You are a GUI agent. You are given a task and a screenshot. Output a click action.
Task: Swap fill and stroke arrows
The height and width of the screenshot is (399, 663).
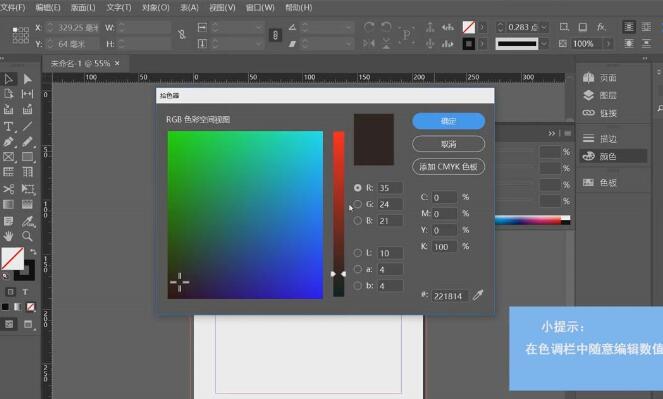pyautogui.click(x=33, y=252)
